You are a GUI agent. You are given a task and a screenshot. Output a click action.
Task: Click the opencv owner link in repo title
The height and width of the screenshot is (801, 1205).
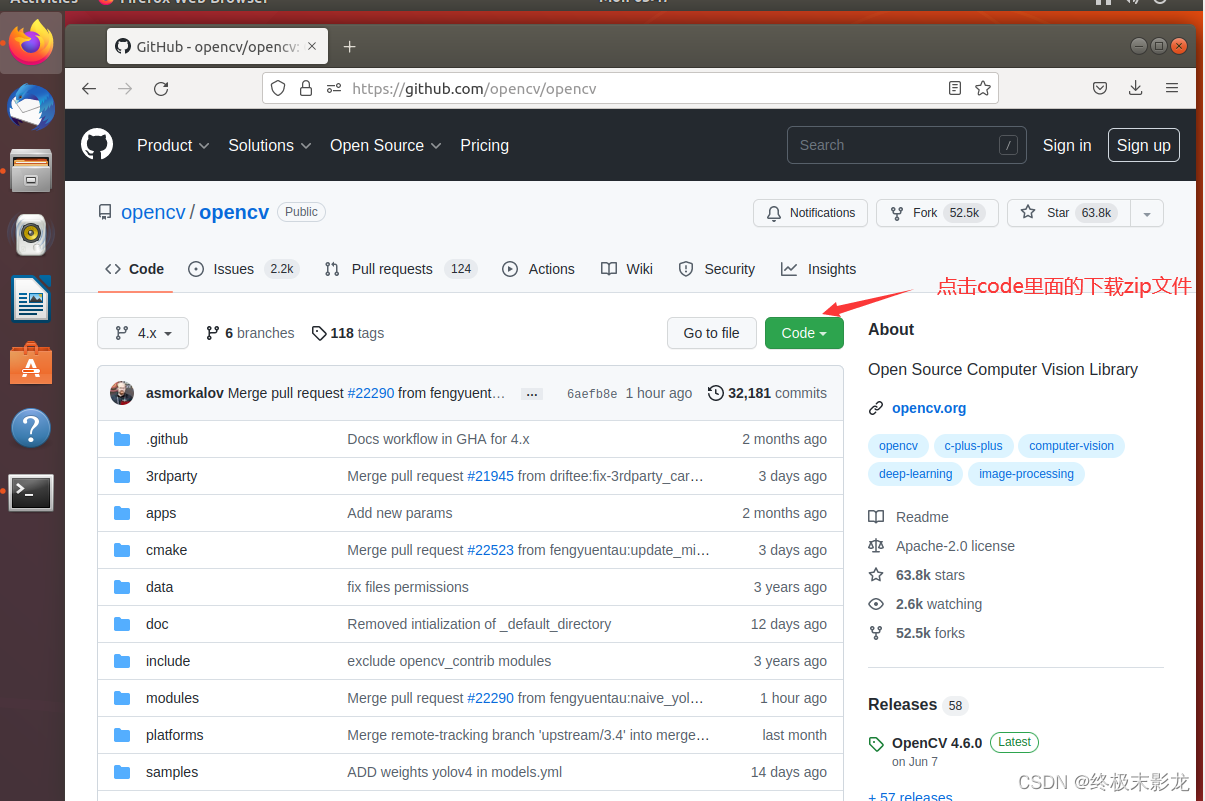tap(153, 212)
